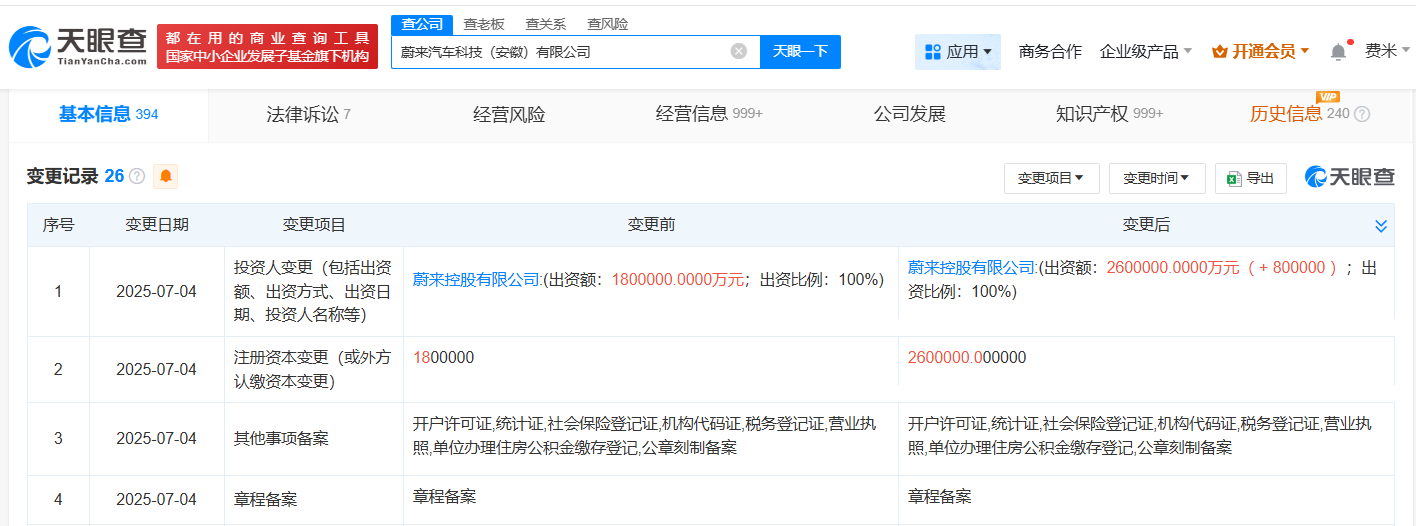Switch to the 经营风险 tab
The image size is (1416, 526).
(509, 114)
